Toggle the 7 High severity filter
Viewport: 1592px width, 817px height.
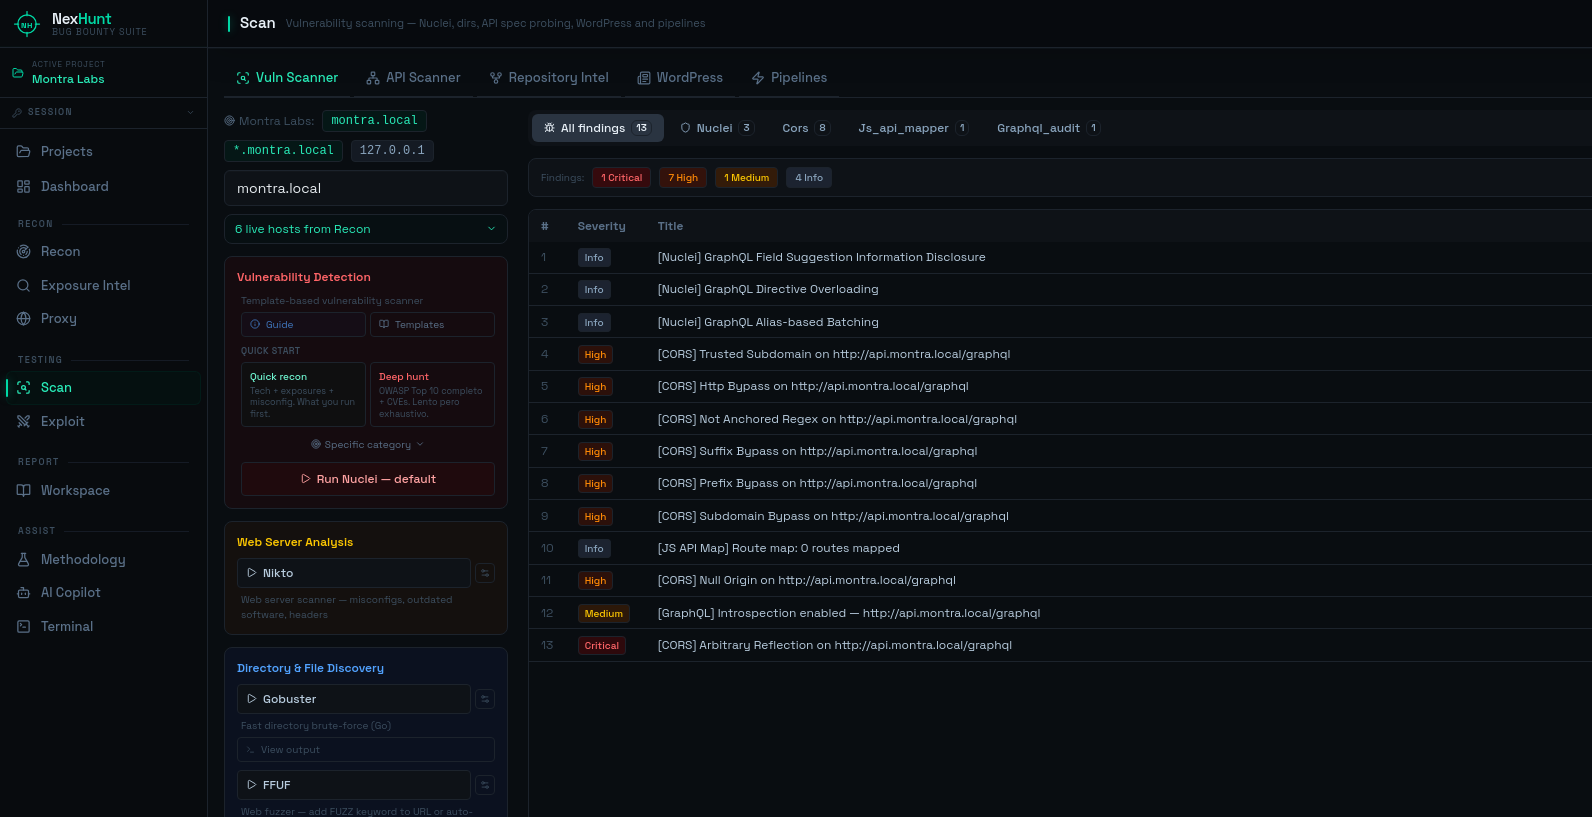pyautogui.click(x=683, y=178)
